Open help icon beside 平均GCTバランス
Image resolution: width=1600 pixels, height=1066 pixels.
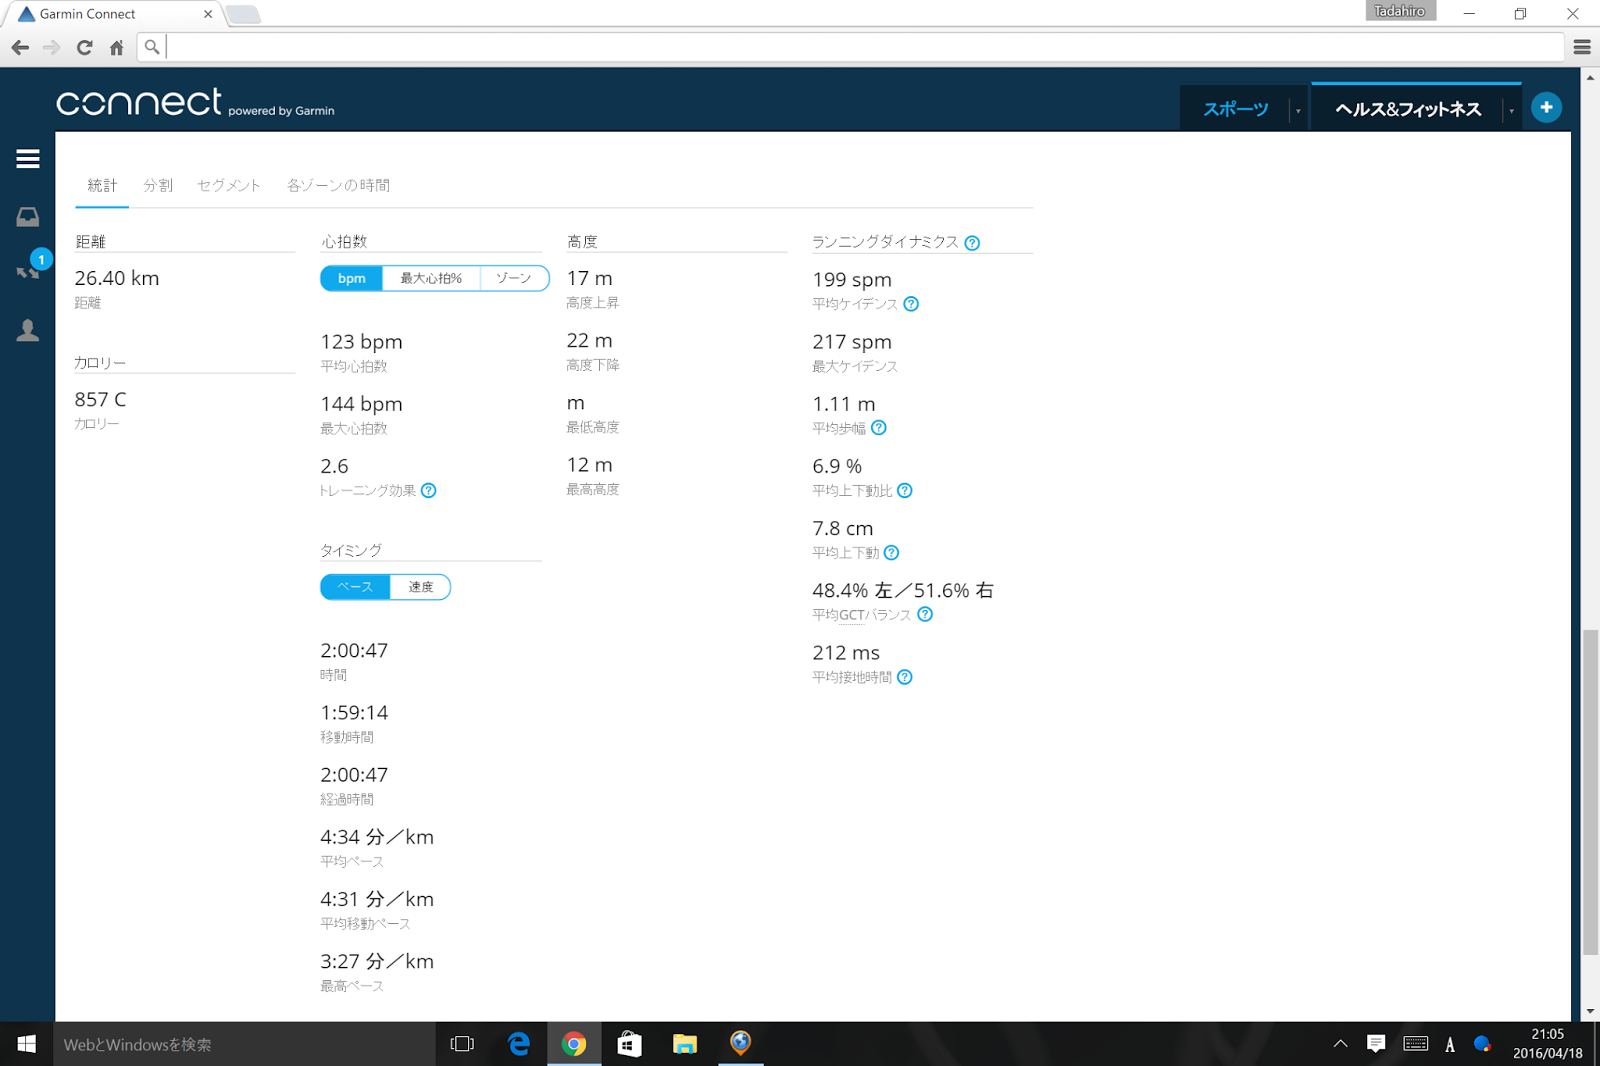[925, 614]
